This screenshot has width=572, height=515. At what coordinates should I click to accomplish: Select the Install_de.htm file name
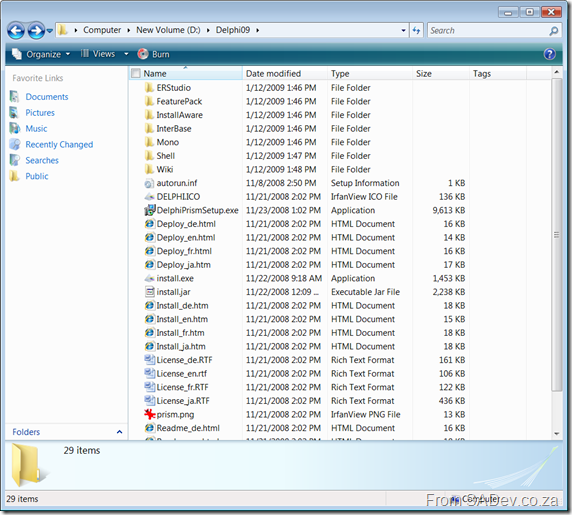pyautogui.click(x=182, y=306)
